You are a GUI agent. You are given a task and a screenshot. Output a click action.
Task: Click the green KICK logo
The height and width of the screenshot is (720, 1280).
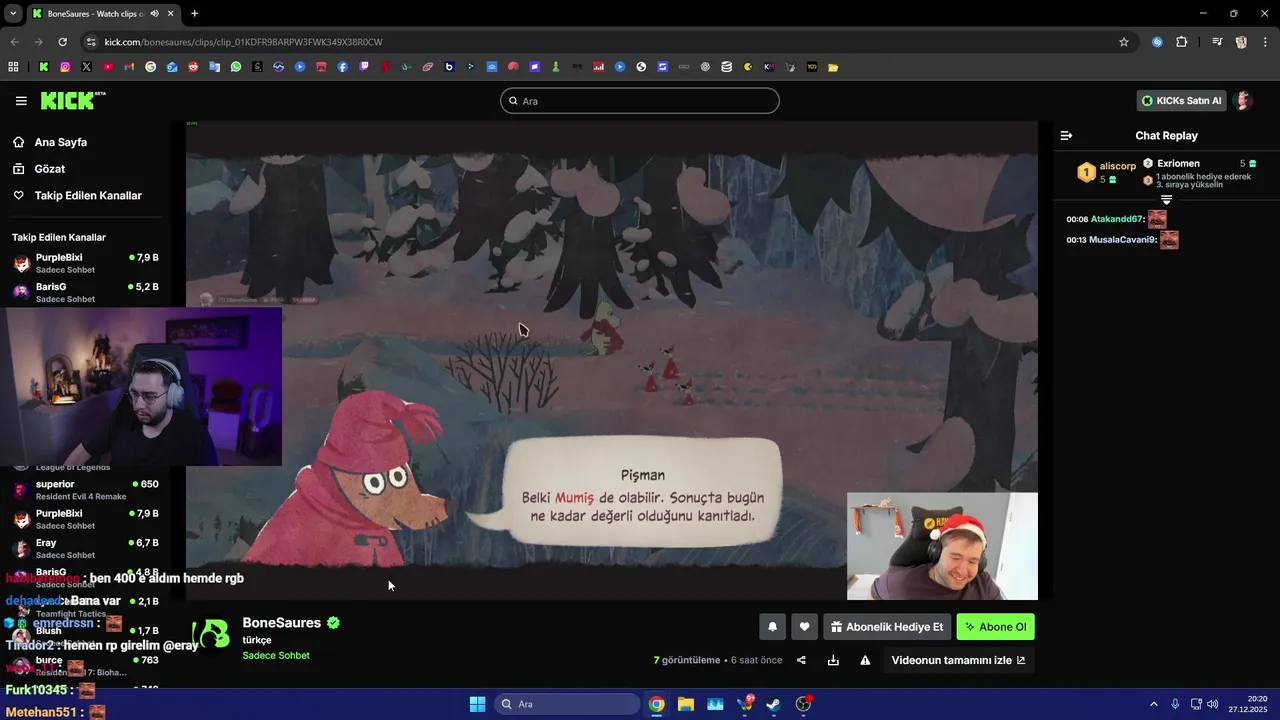(73, 100)
